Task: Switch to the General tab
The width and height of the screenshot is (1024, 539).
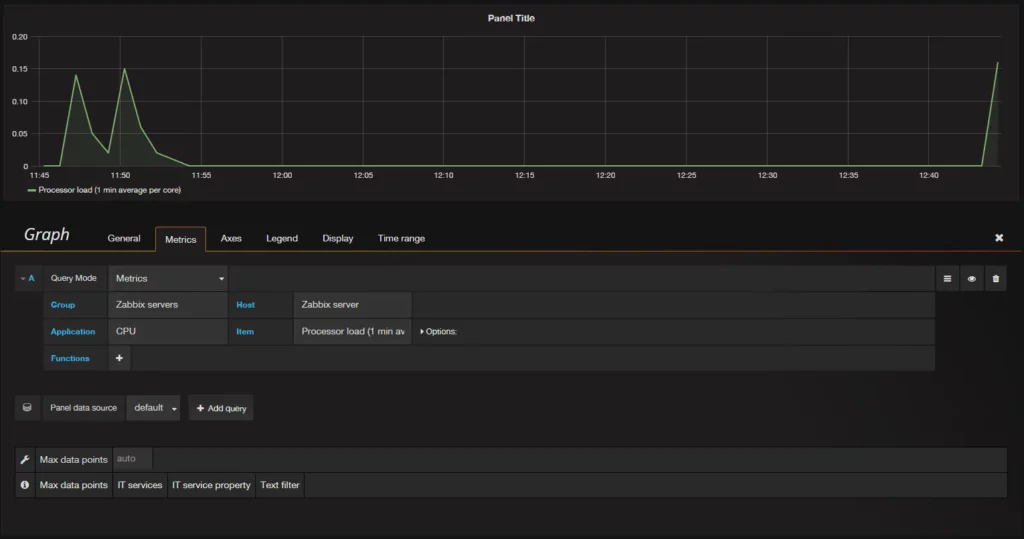Action: (x=123, y=238)
